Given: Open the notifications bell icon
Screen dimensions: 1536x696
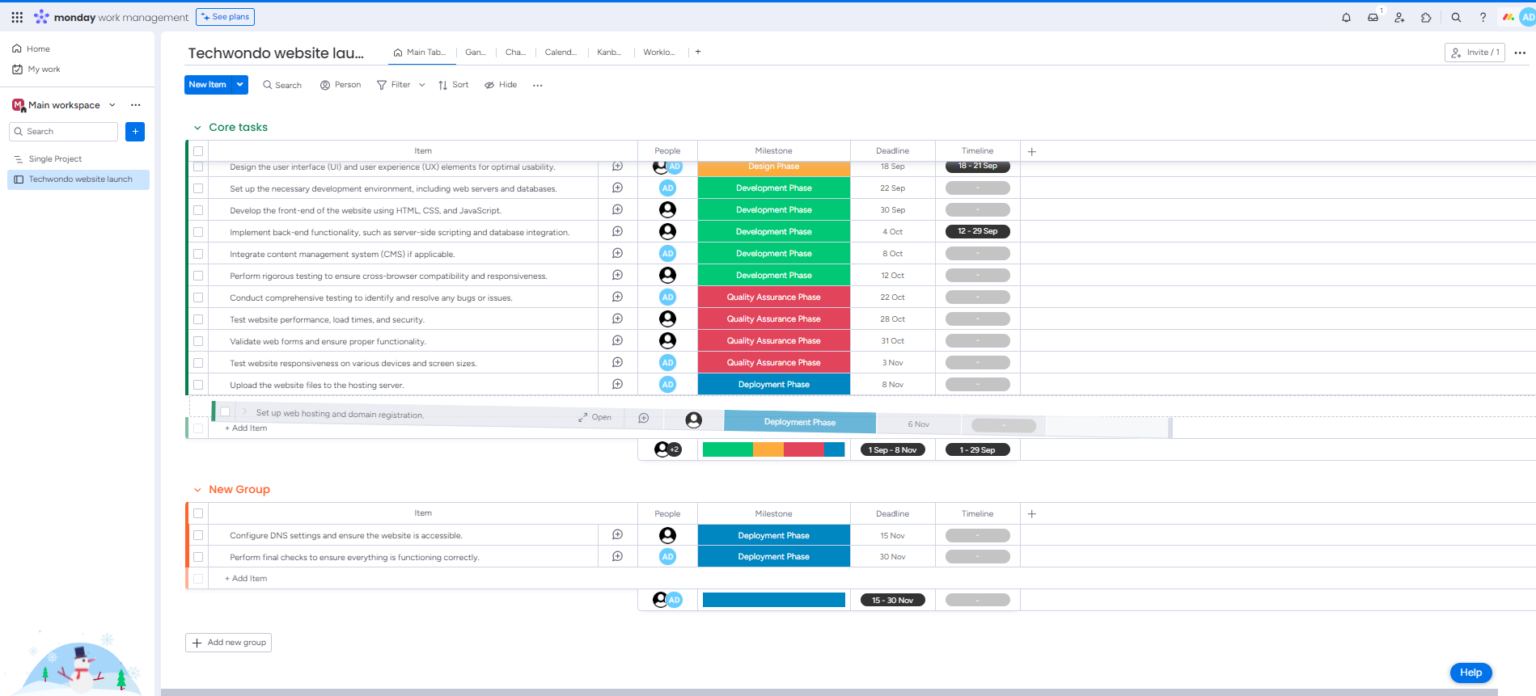Looking at the screenshot, I should pyautogui.click(x=1345, y=16).
